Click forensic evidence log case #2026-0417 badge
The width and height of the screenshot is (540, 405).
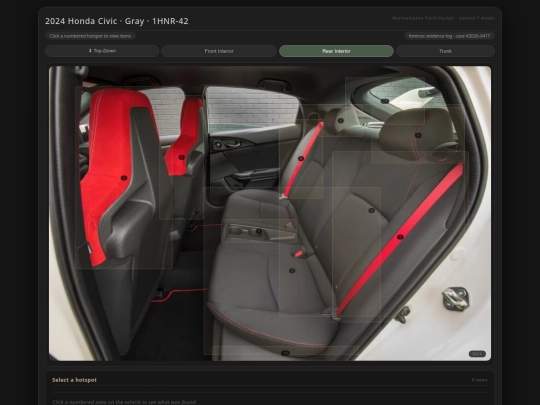[x=449, y=36]
